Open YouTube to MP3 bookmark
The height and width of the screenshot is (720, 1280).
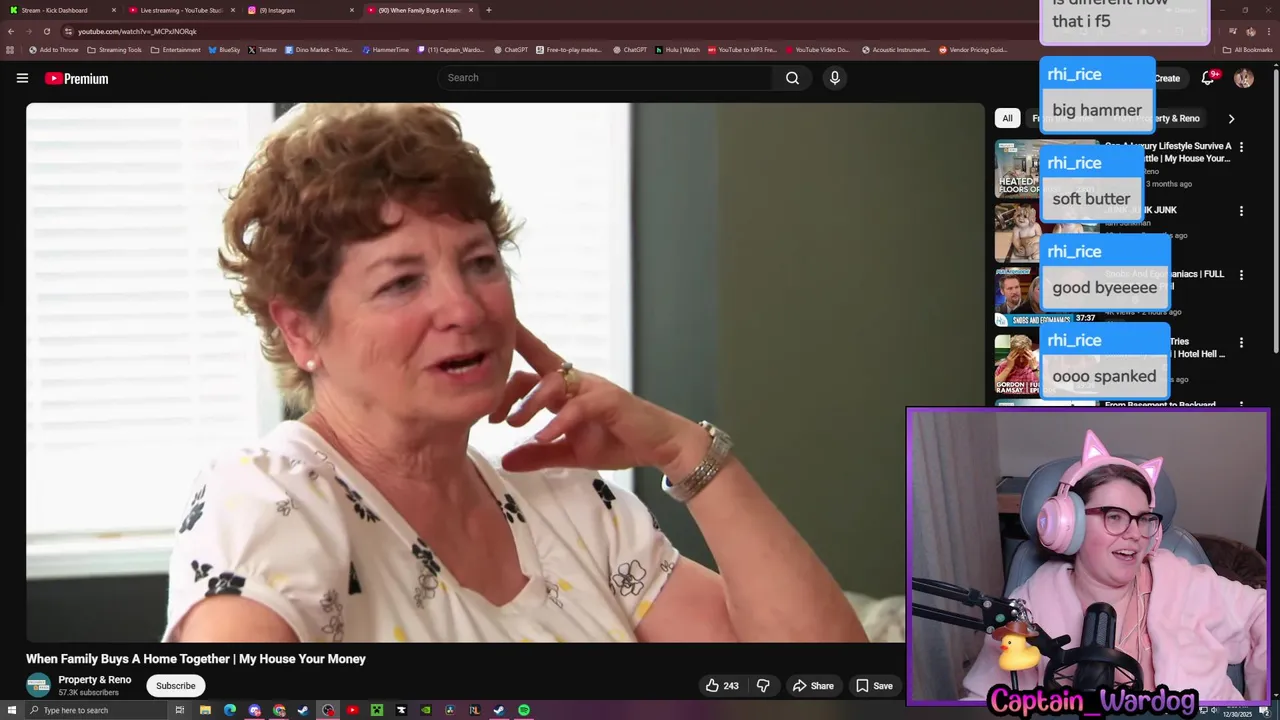(x=742, y=50)
